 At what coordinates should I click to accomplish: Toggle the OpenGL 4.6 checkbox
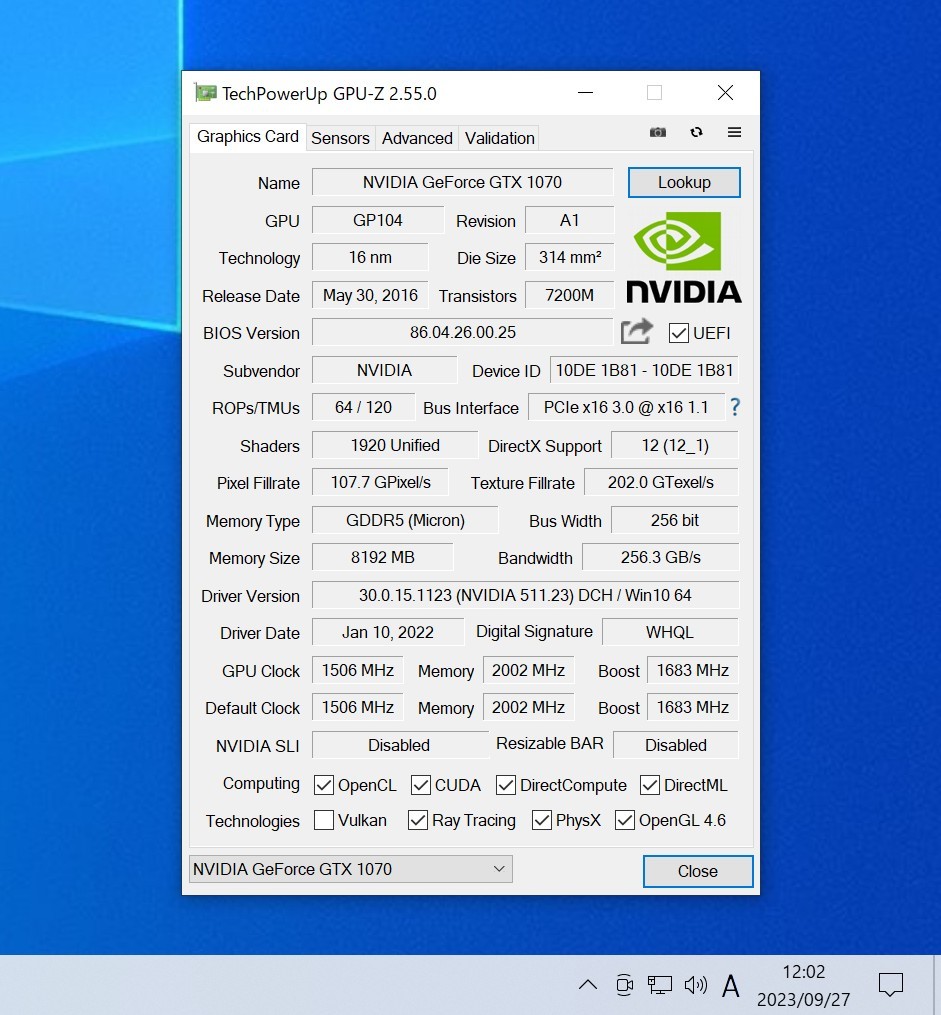pyautogui.click(x=625, y=820)
